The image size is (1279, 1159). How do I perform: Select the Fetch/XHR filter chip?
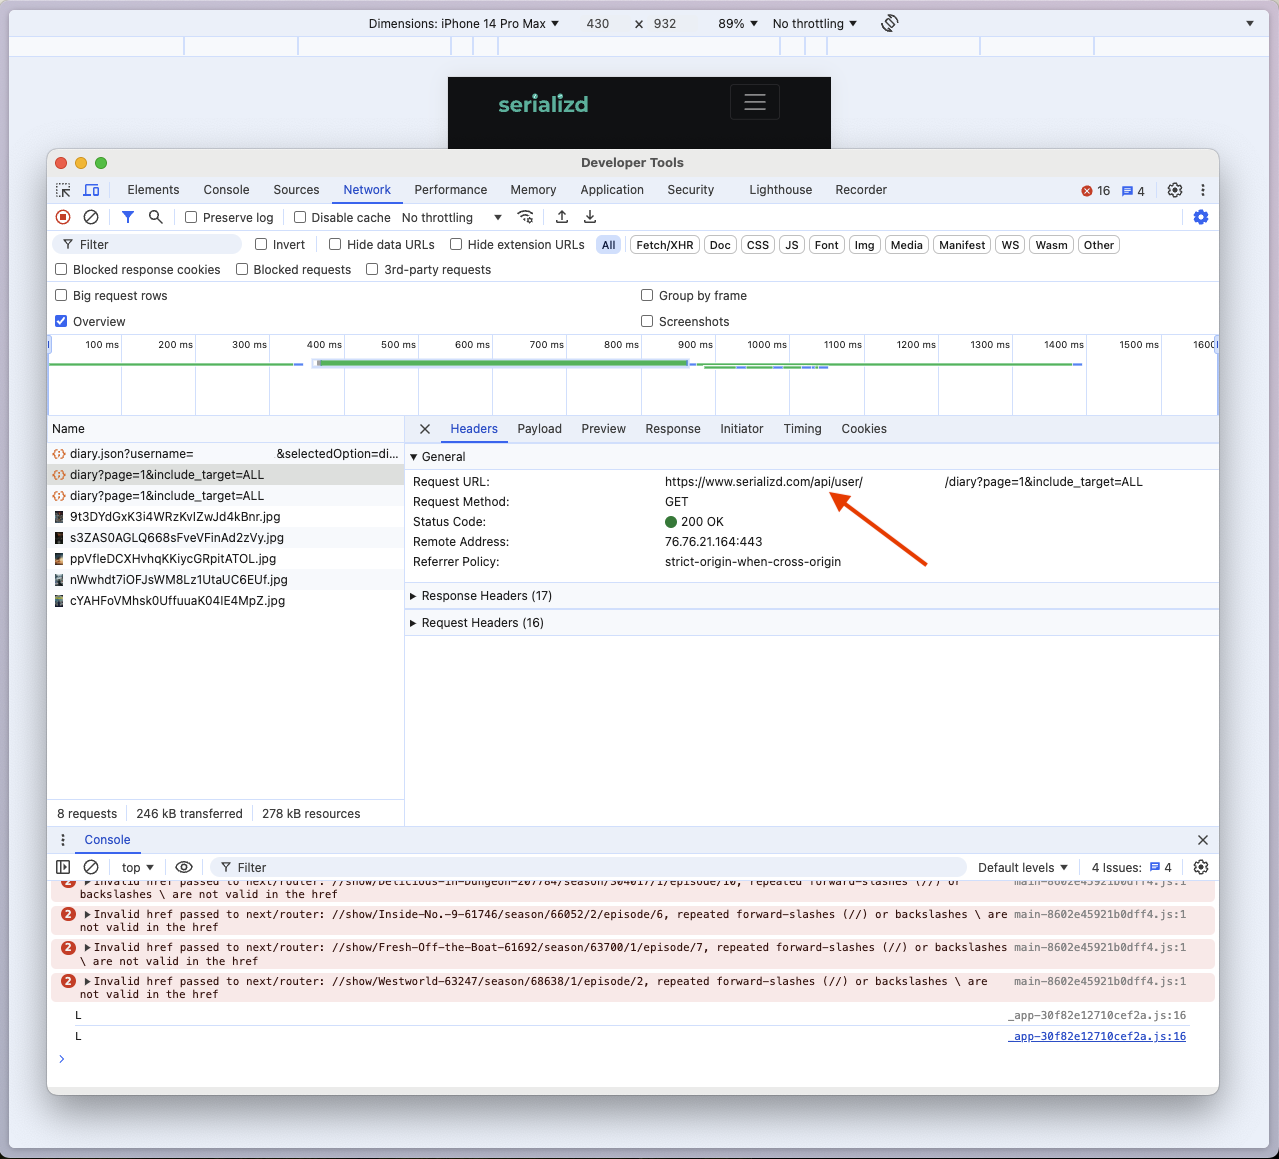664,244
